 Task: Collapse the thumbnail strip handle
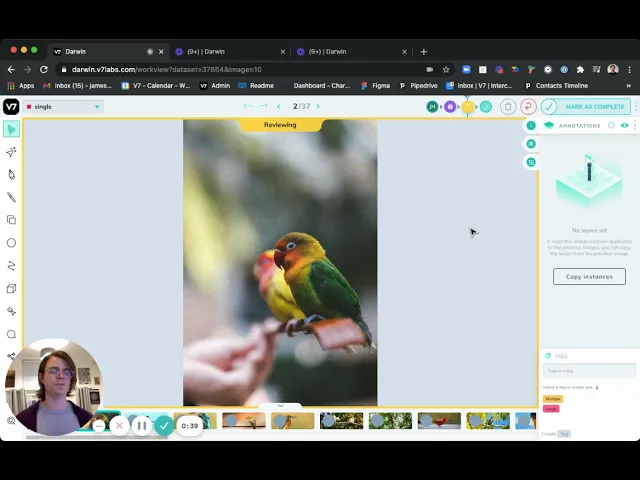tap(280, 406)
